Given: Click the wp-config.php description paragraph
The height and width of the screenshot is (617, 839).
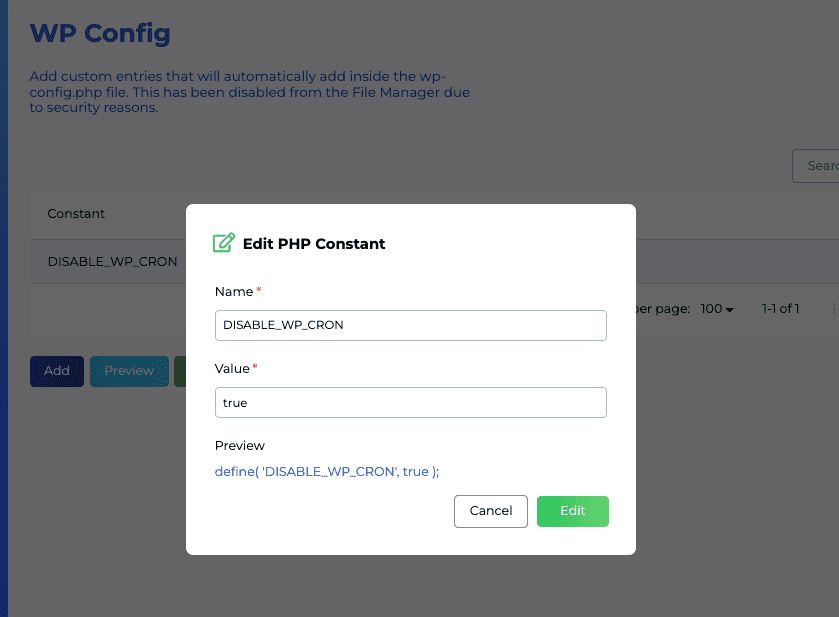Looking at the screenshot, I should pyautogui.click(x=249, y=92).
